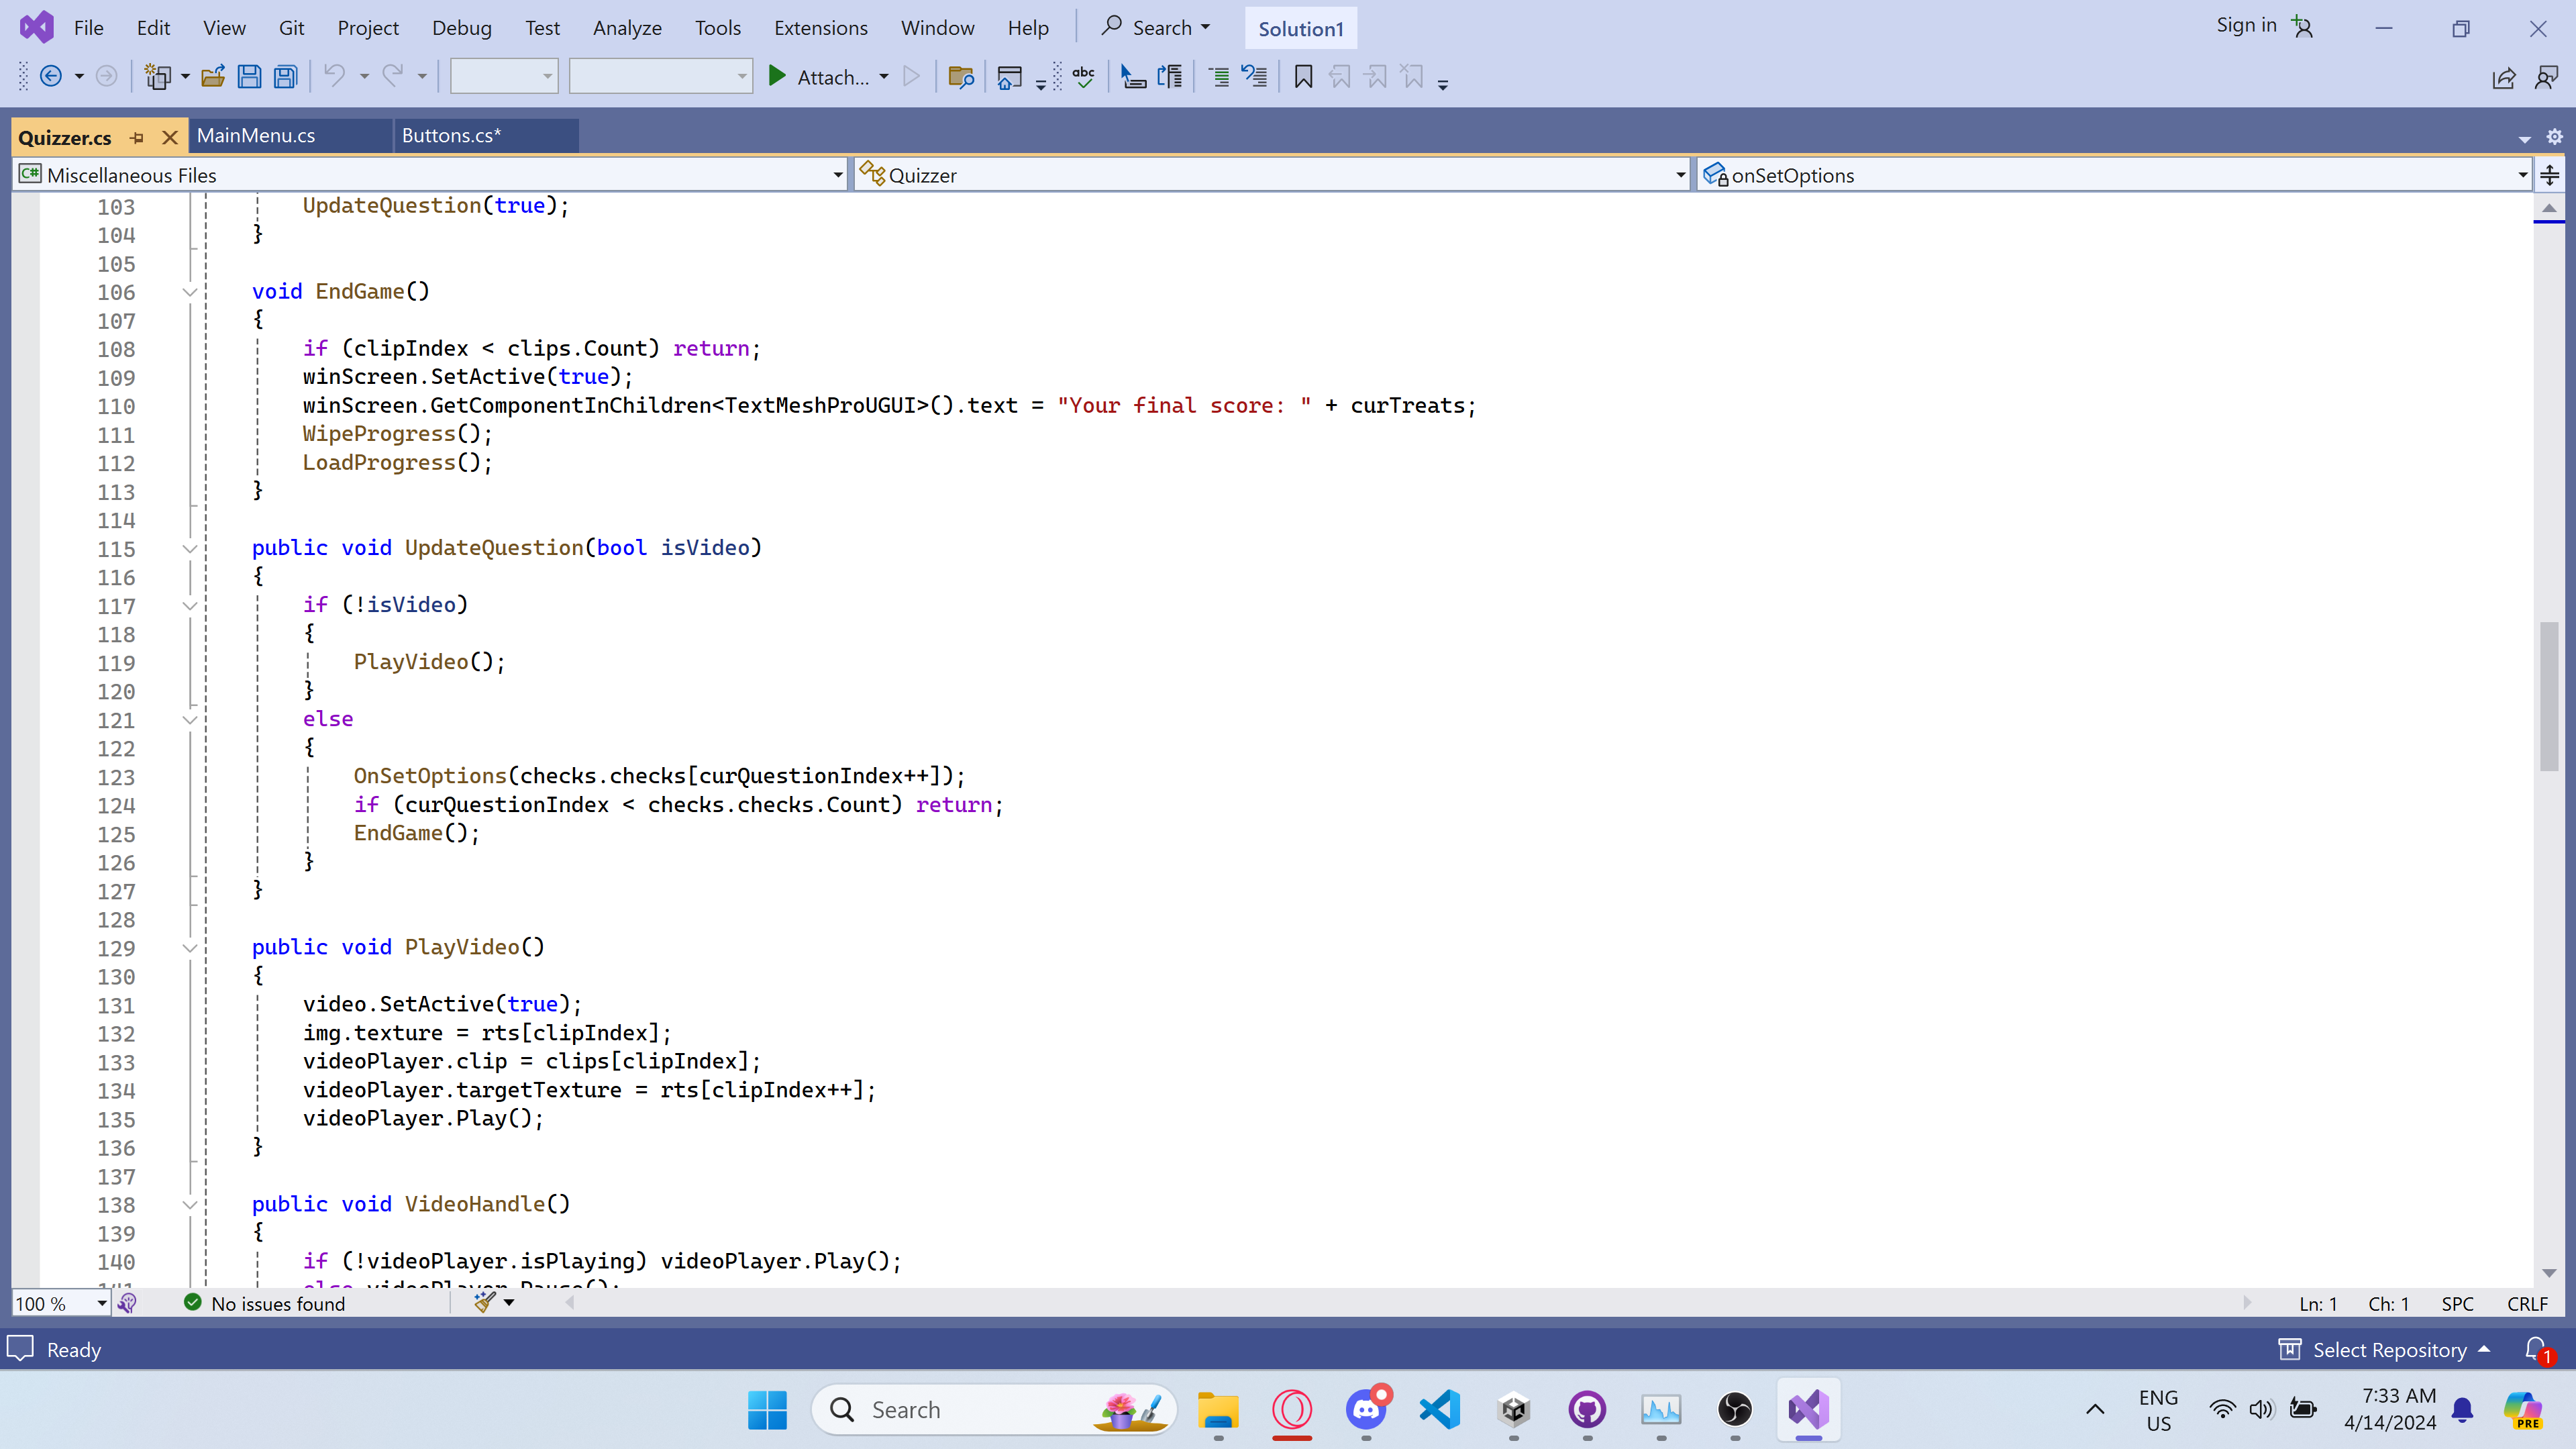Collapse the EndGame method outline

click(x=189, y=292)
